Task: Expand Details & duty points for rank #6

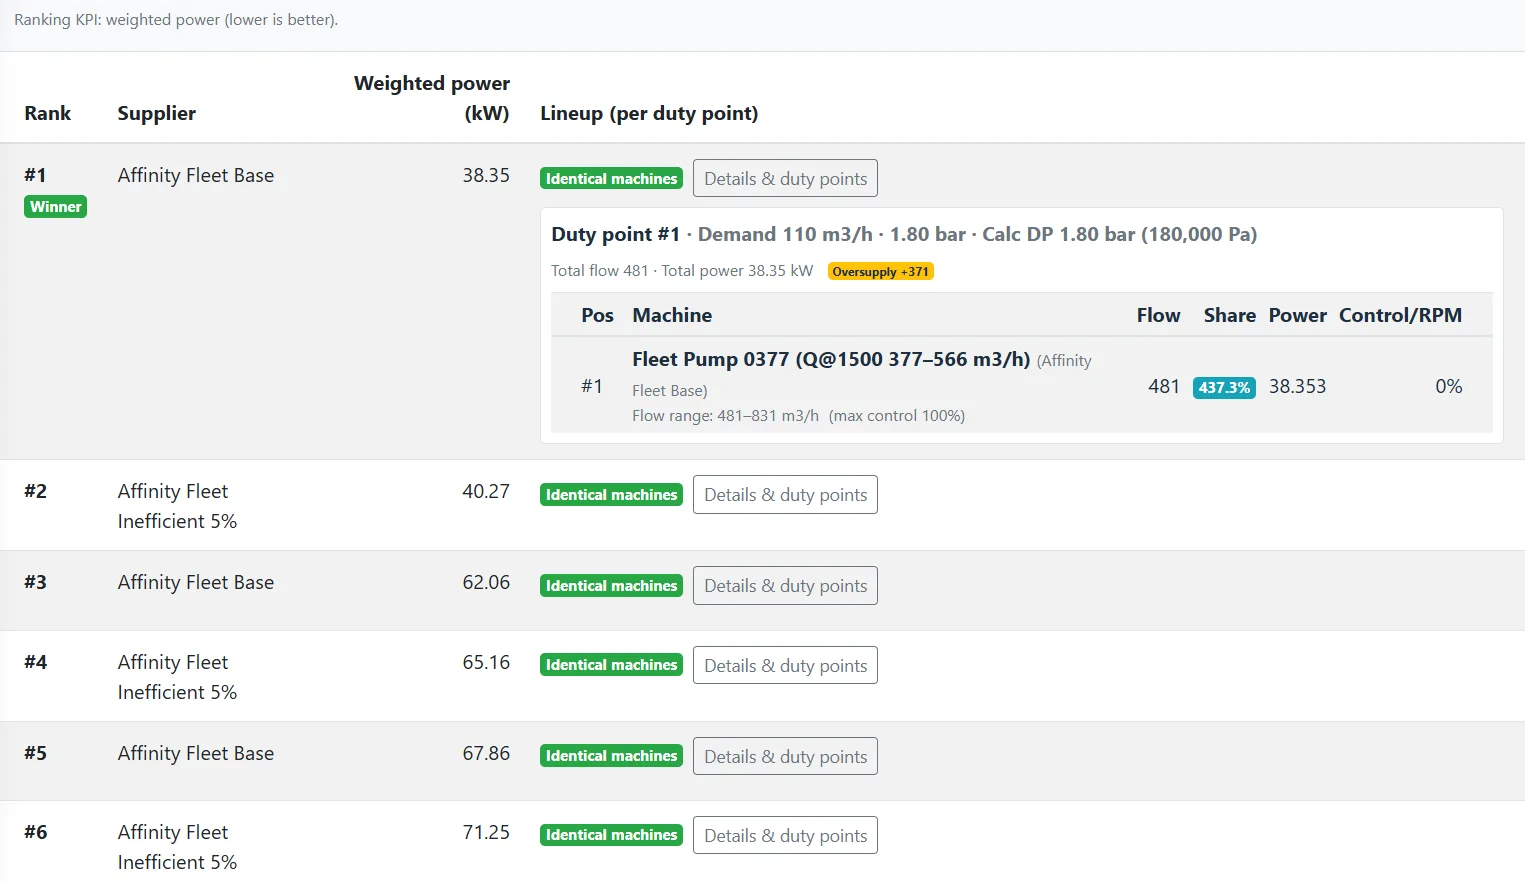Action: point(785,834)
